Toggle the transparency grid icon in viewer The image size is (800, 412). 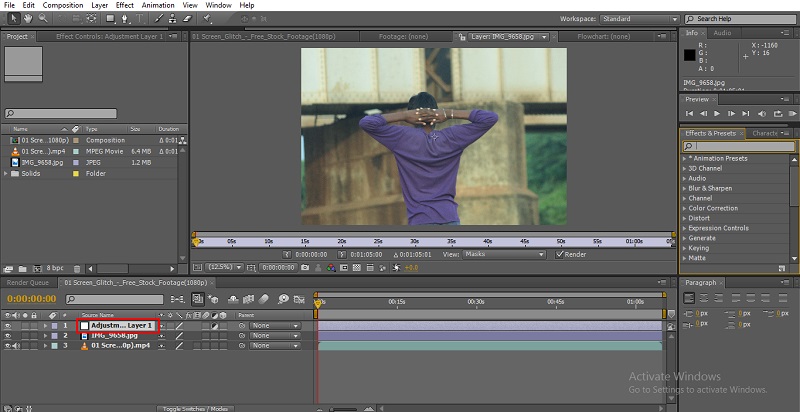(x=357, y=267)
